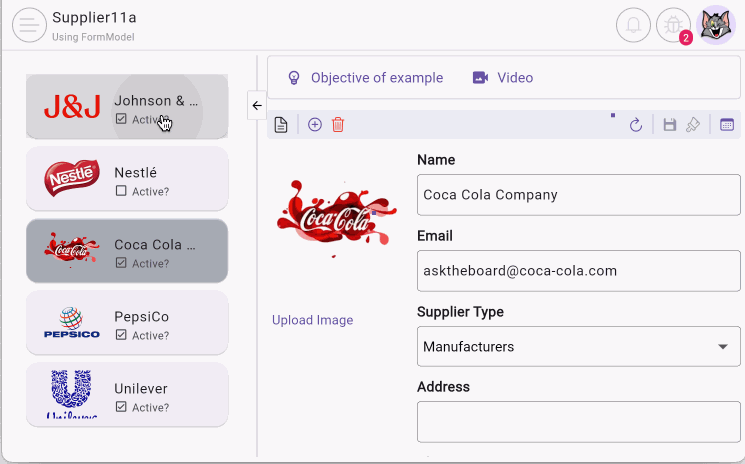Click the red delete trash icon
Screen dimensions: 745x464
pos(338,125)
